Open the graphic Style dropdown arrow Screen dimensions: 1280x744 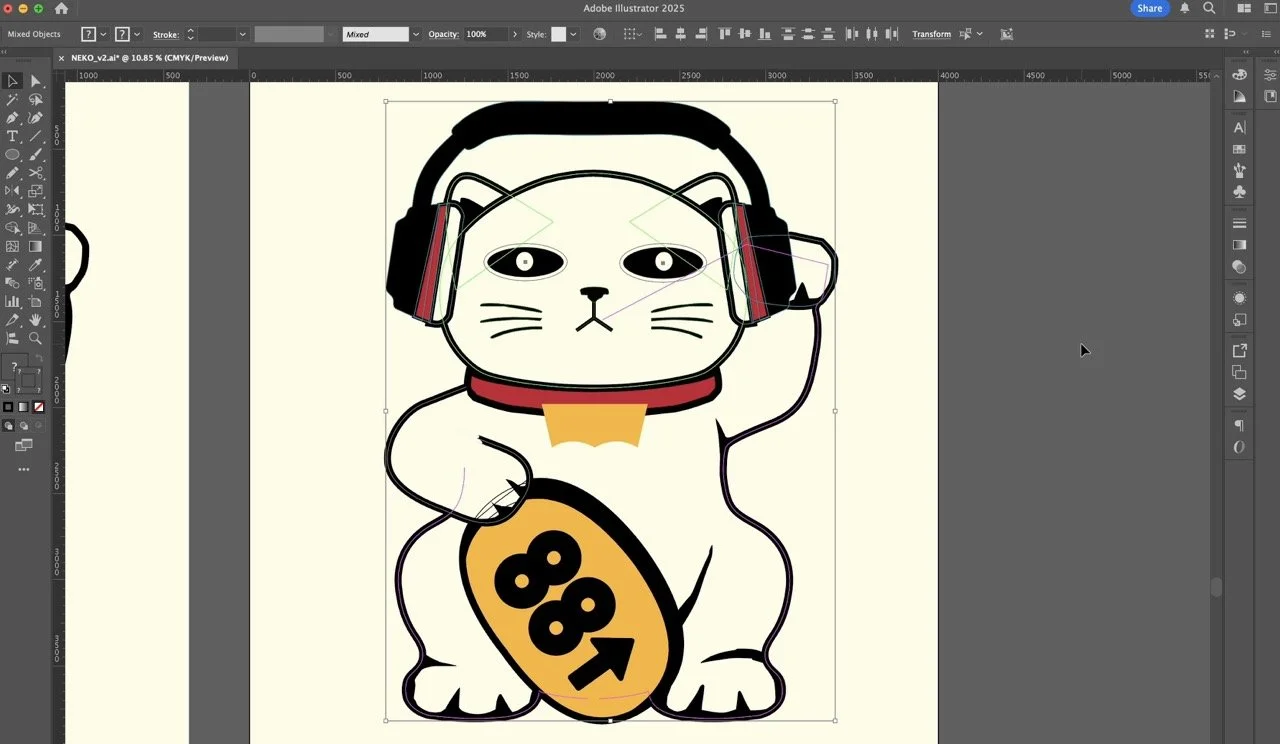coord(573,34)
